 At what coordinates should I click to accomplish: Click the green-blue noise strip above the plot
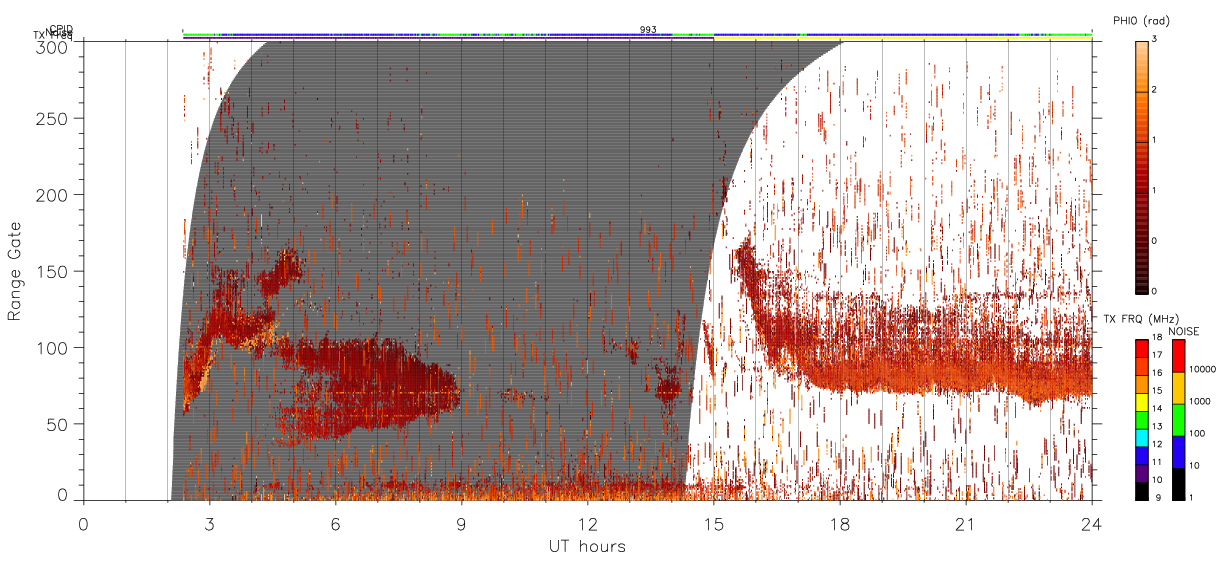(x=637, y=35)
